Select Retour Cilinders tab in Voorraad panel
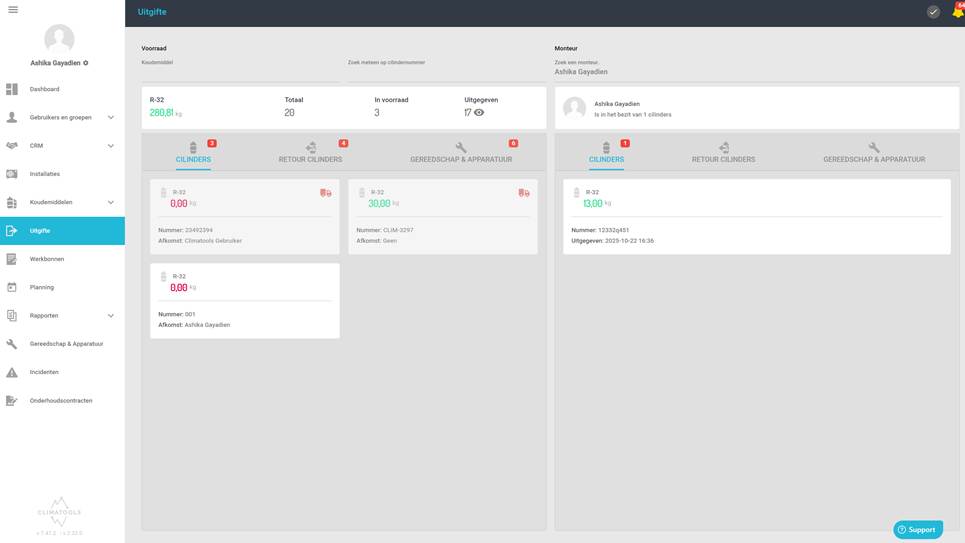Image resolution: width=965 pixels, height=543 pixels. click(x=310, y=153)
